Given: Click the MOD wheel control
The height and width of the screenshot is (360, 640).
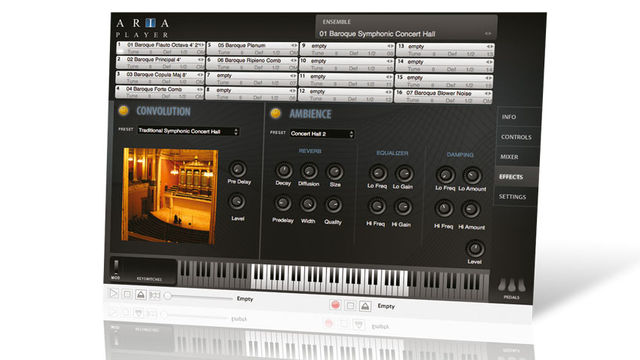Looking at the screenshot, I should [x=116, y=267].
